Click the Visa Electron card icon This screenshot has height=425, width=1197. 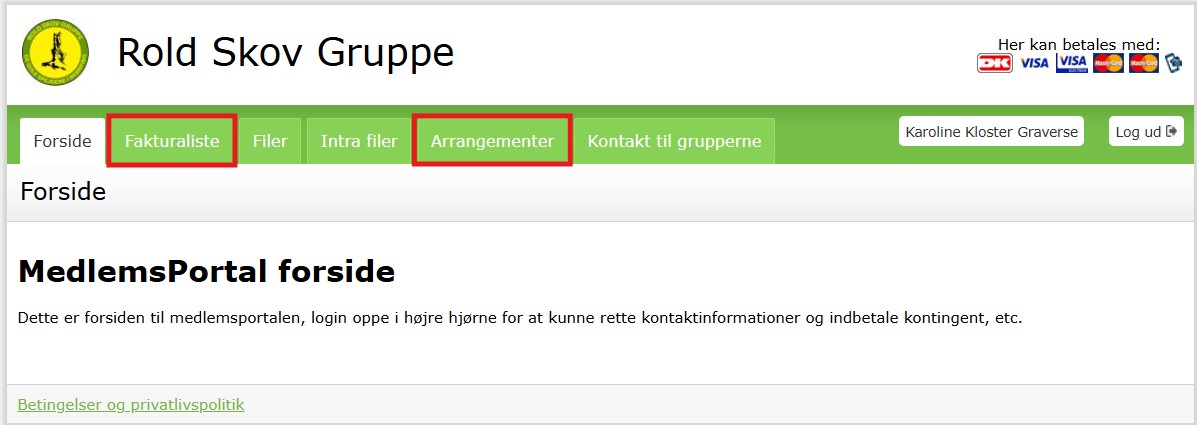click(x=1072, y=63)
